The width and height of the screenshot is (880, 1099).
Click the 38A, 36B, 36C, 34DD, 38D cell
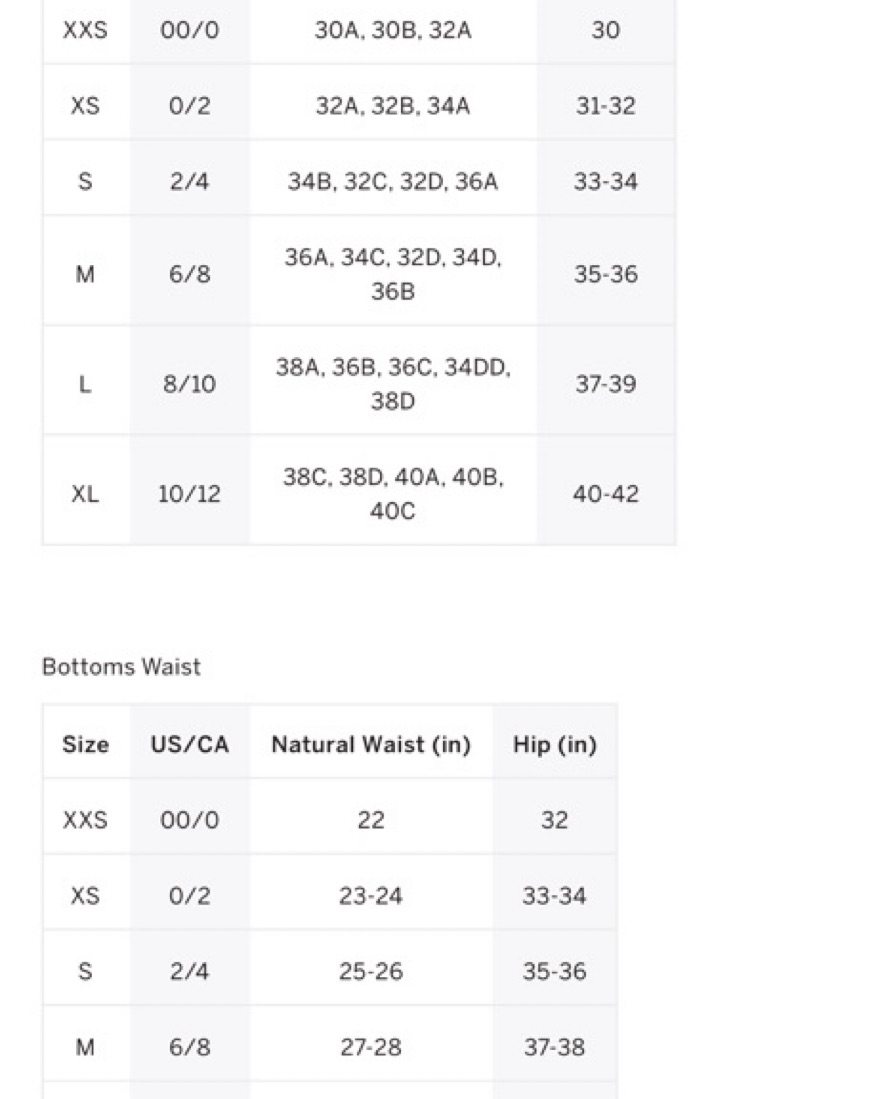(x=393, y=384)
